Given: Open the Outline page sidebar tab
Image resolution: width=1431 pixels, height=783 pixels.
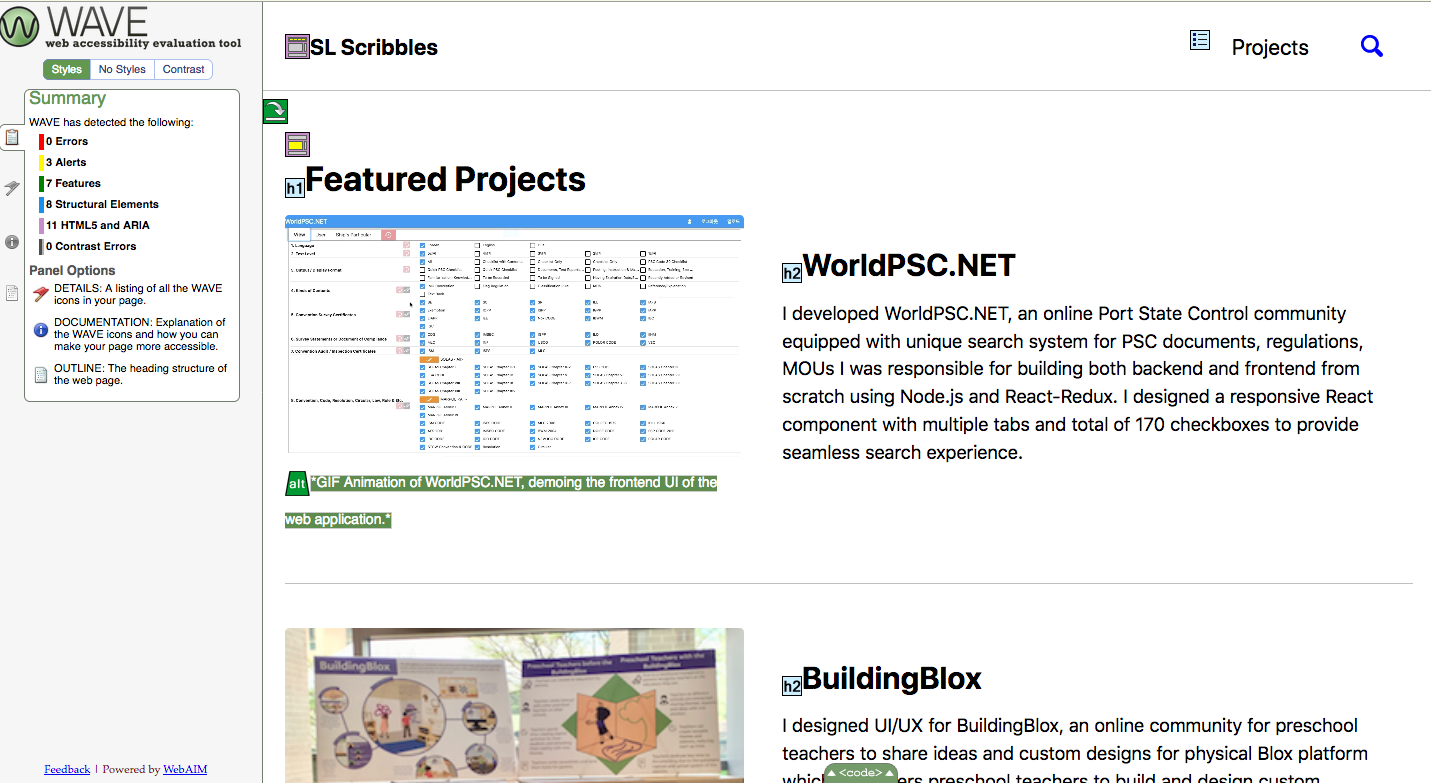Looking at the screenshot, I should coord(12,293).
